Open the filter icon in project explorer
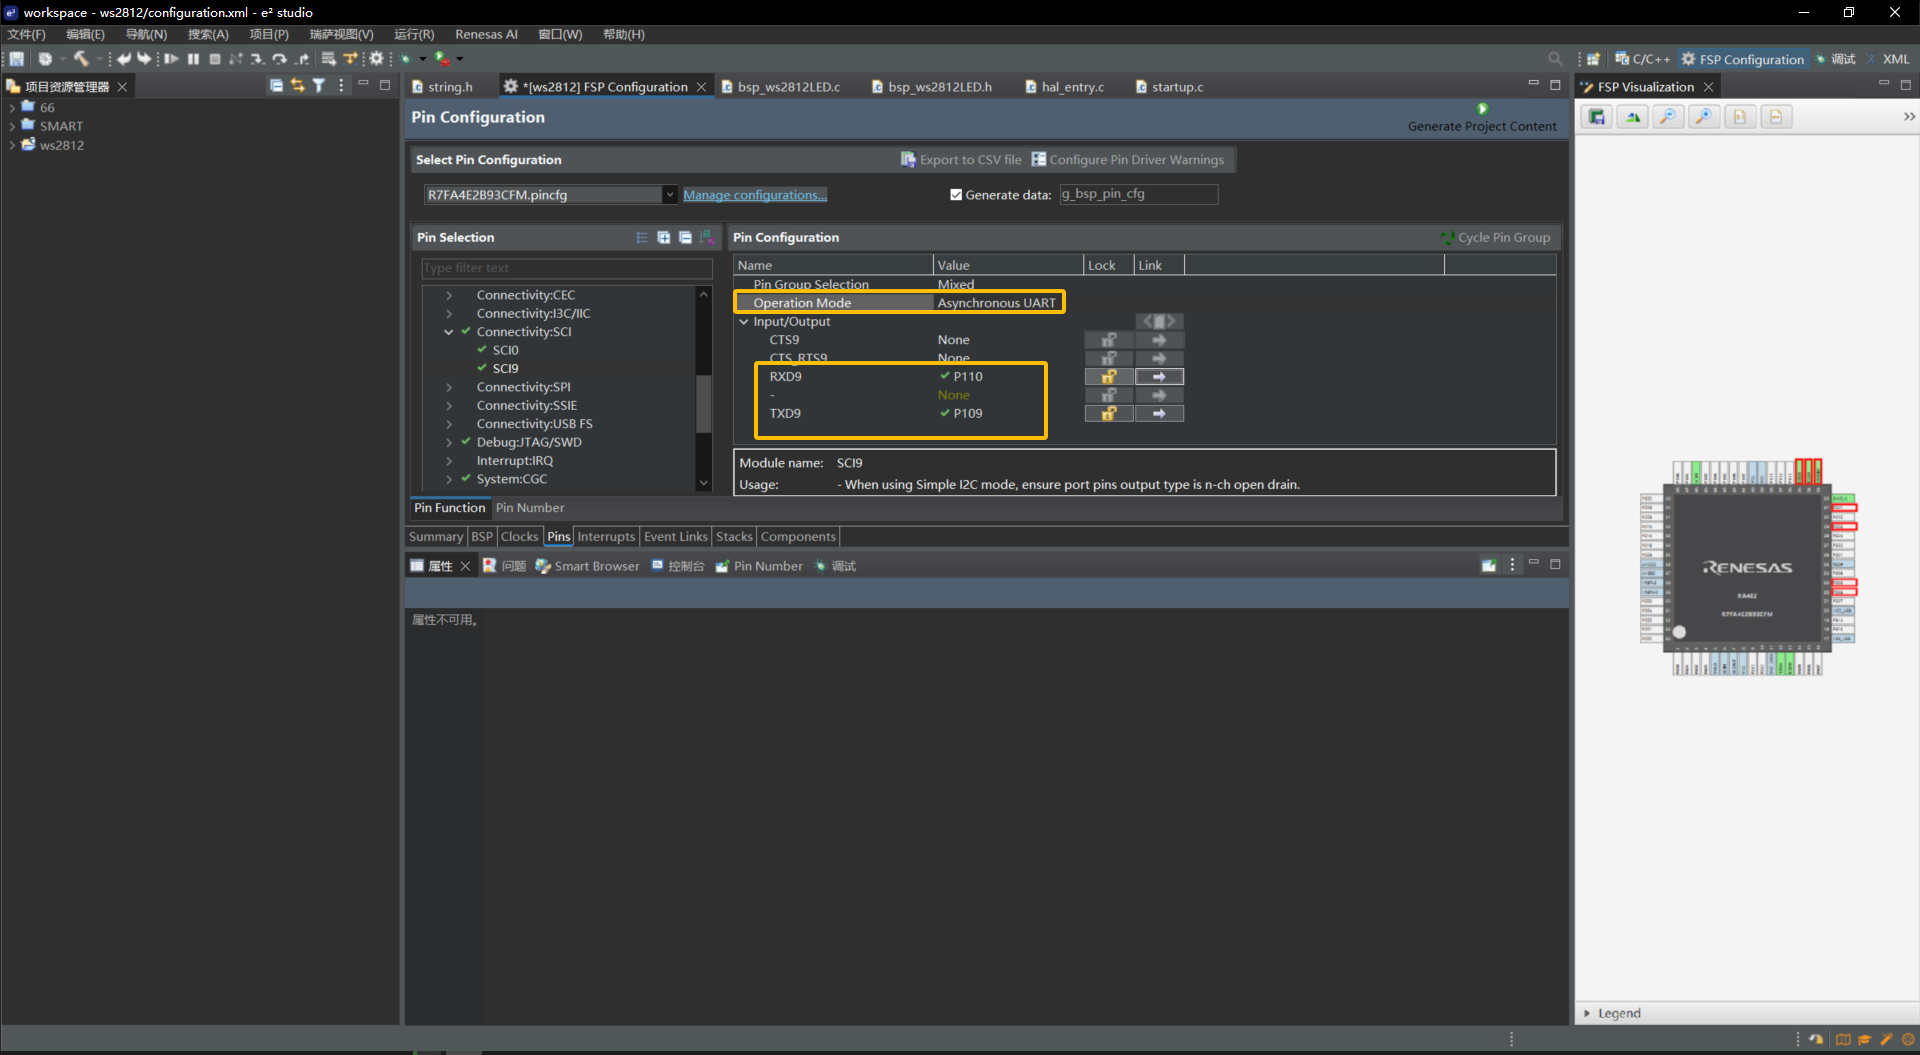The width and height of the screenshot is (1920, 1055). pos(319,86)
